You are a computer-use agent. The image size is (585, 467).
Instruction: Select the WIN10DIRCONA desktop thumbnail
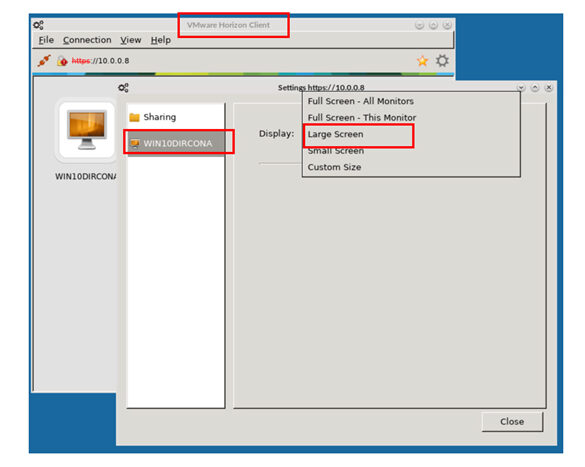pos(87,129)
